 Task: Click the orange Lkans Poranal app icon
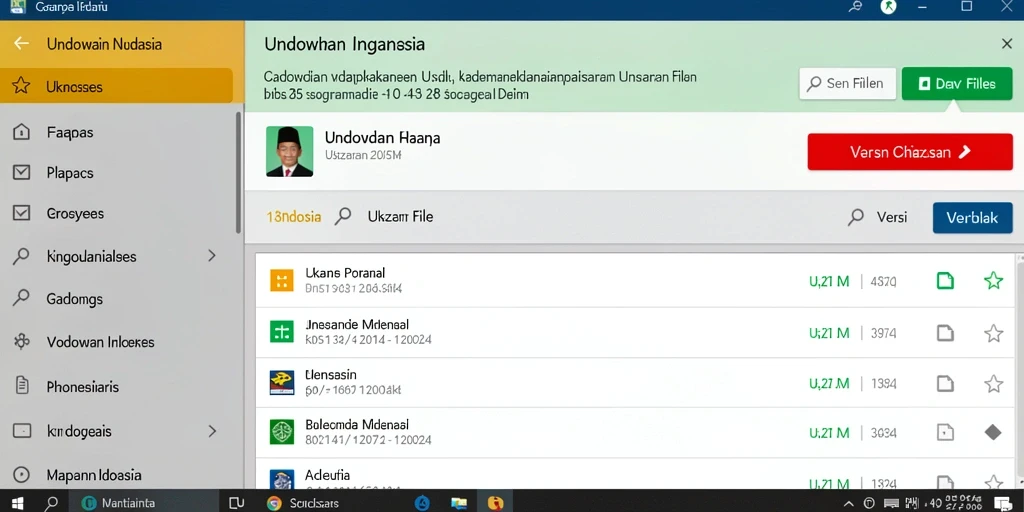coord(282,281)
